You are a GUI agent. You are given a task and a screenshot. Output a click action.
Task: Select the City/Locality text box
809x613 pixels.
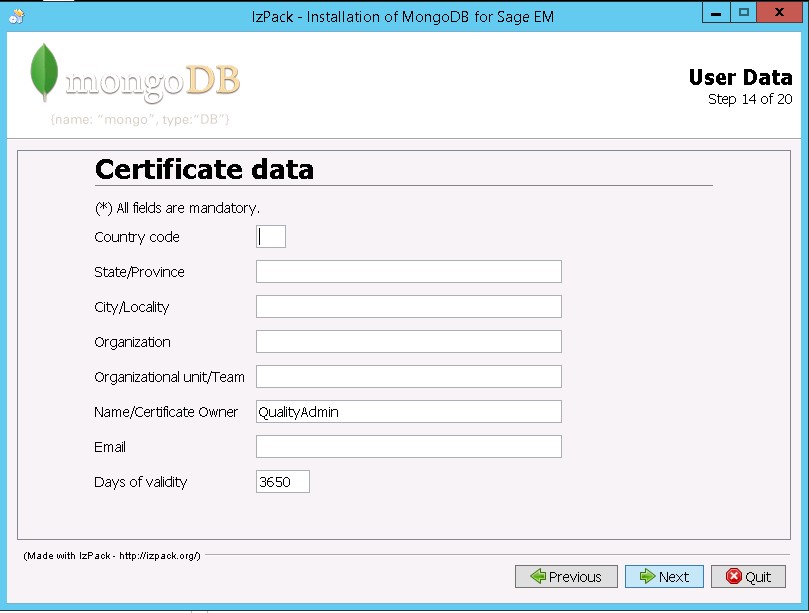(409, 306)
